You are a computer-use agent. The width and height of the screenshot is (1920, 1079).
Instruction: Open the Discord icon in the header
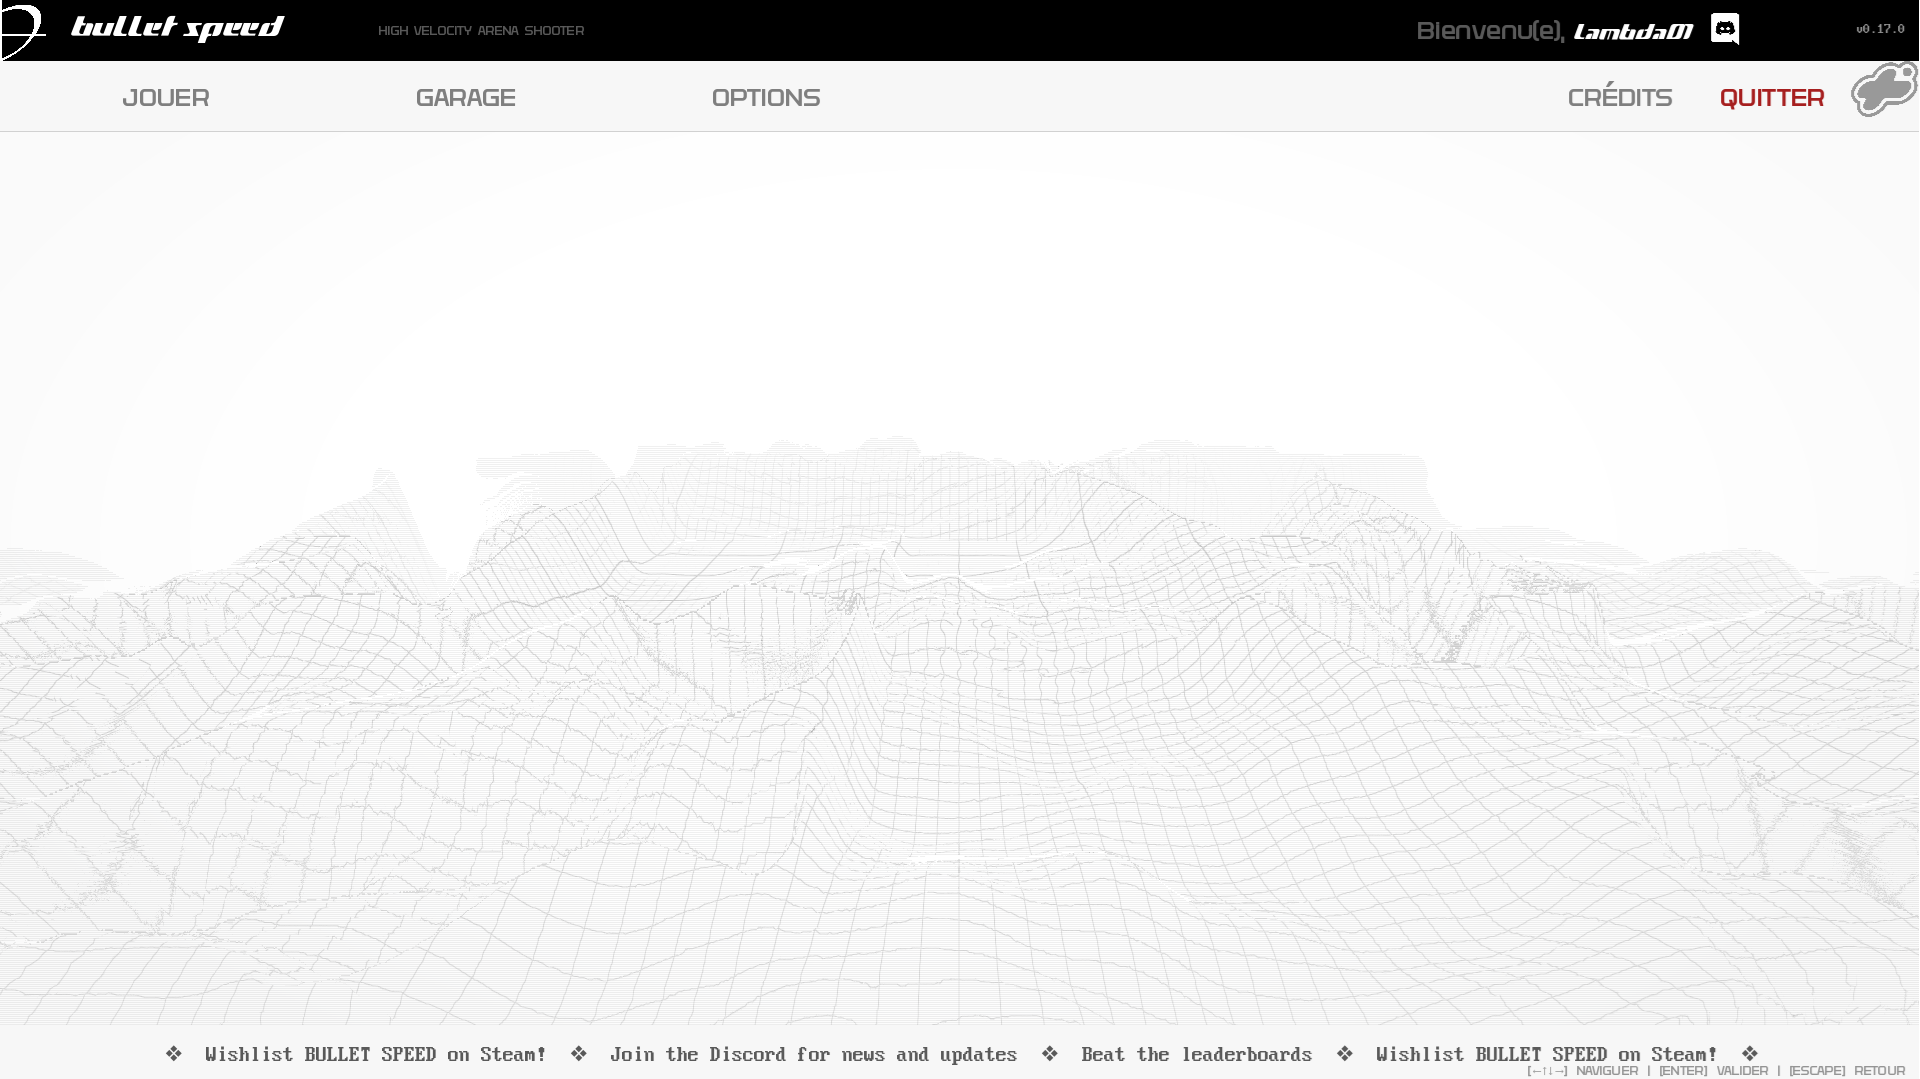pos(1725,29)
